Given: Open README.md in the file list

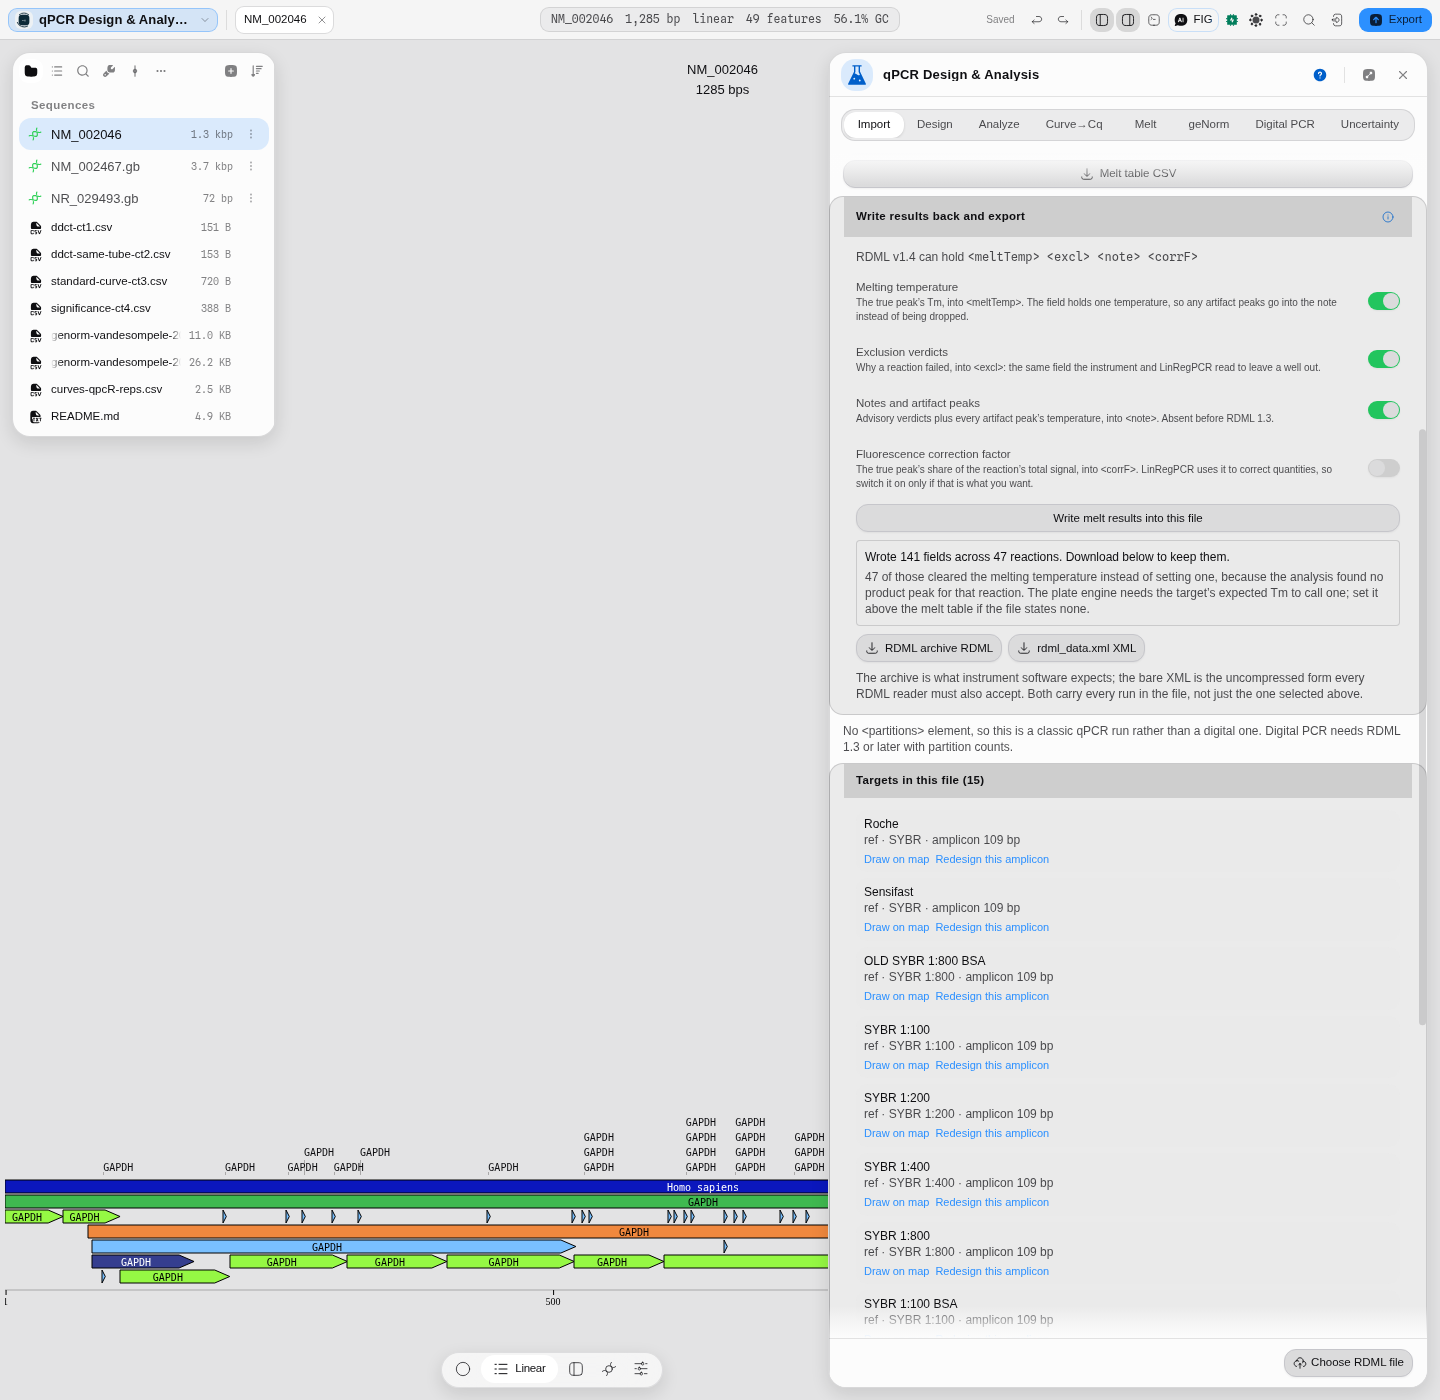Looking at the screenshot, I should coord(144,416).
